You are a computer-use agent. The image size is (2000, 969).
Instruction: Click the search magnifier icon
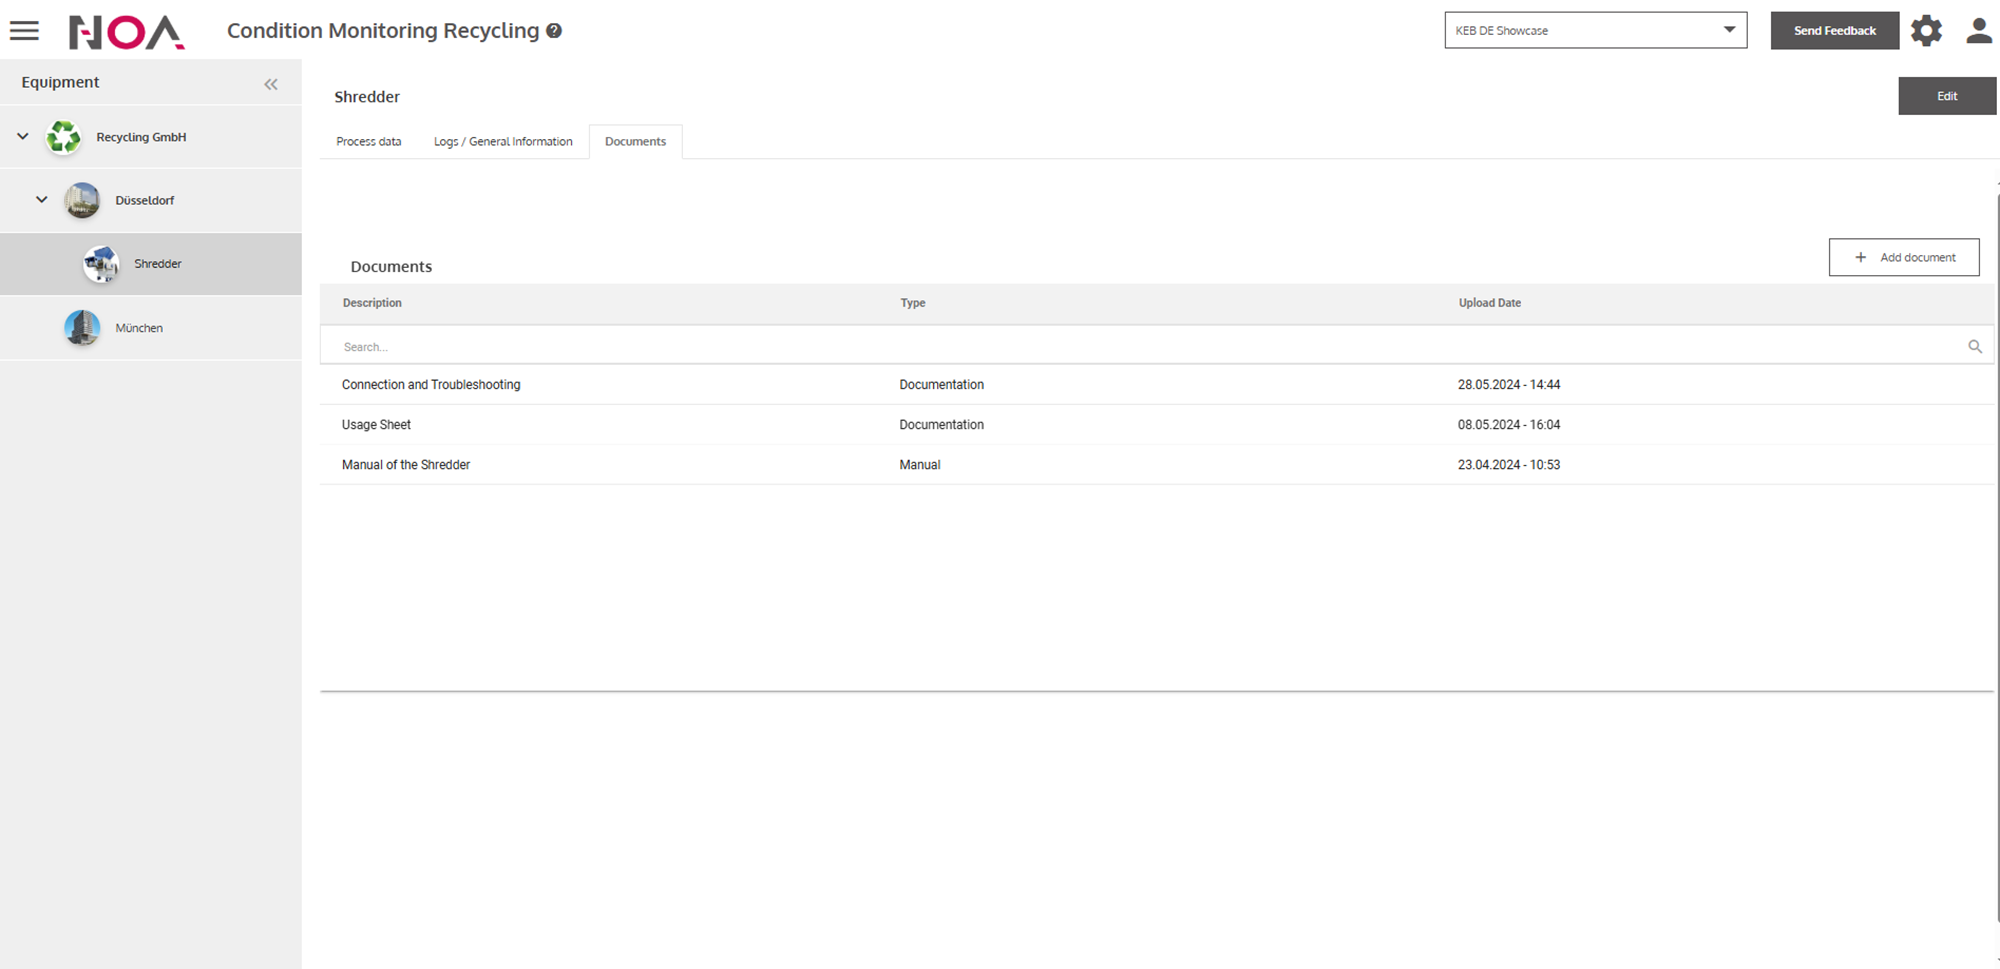[1974, 347]
